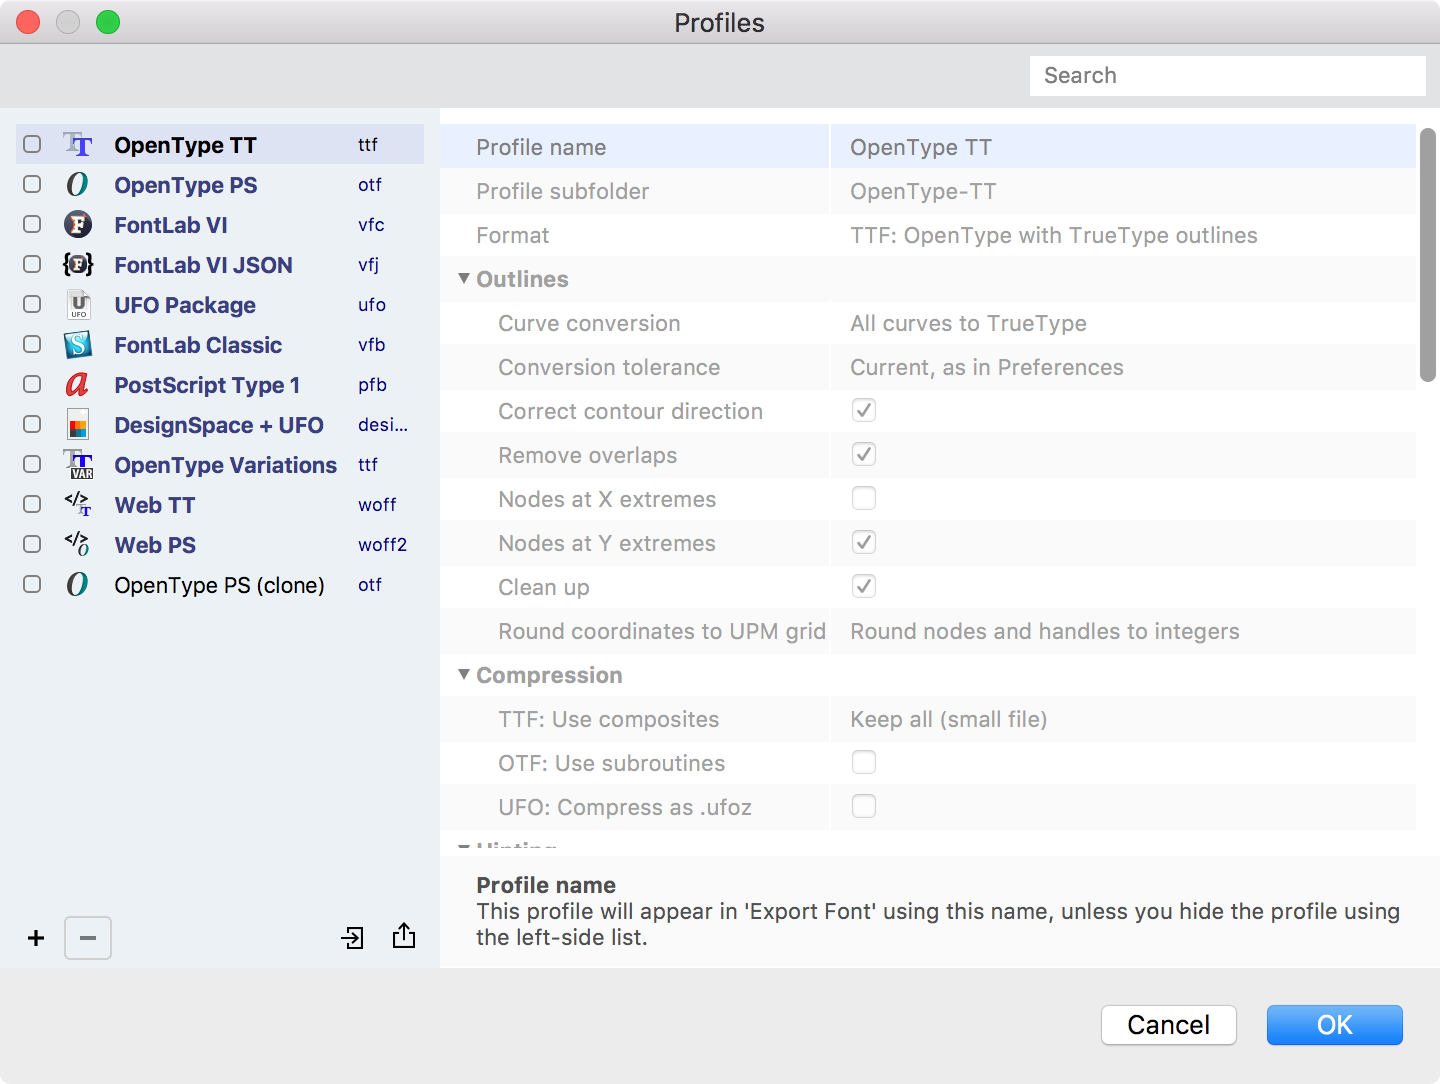The width and height of the screenshot is (1440, 1084).
Task: Uncheck Correct contour direction
Action: [x=864, y=410]
